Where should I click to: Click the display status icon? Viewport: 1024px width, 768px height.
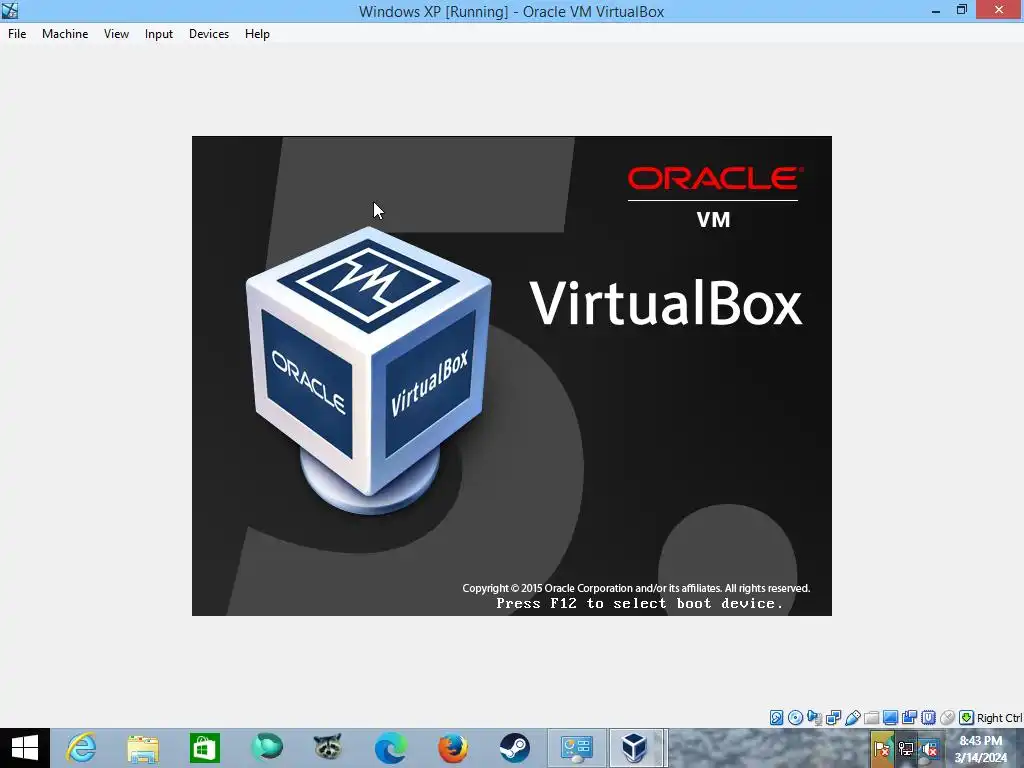coord(890,718)
